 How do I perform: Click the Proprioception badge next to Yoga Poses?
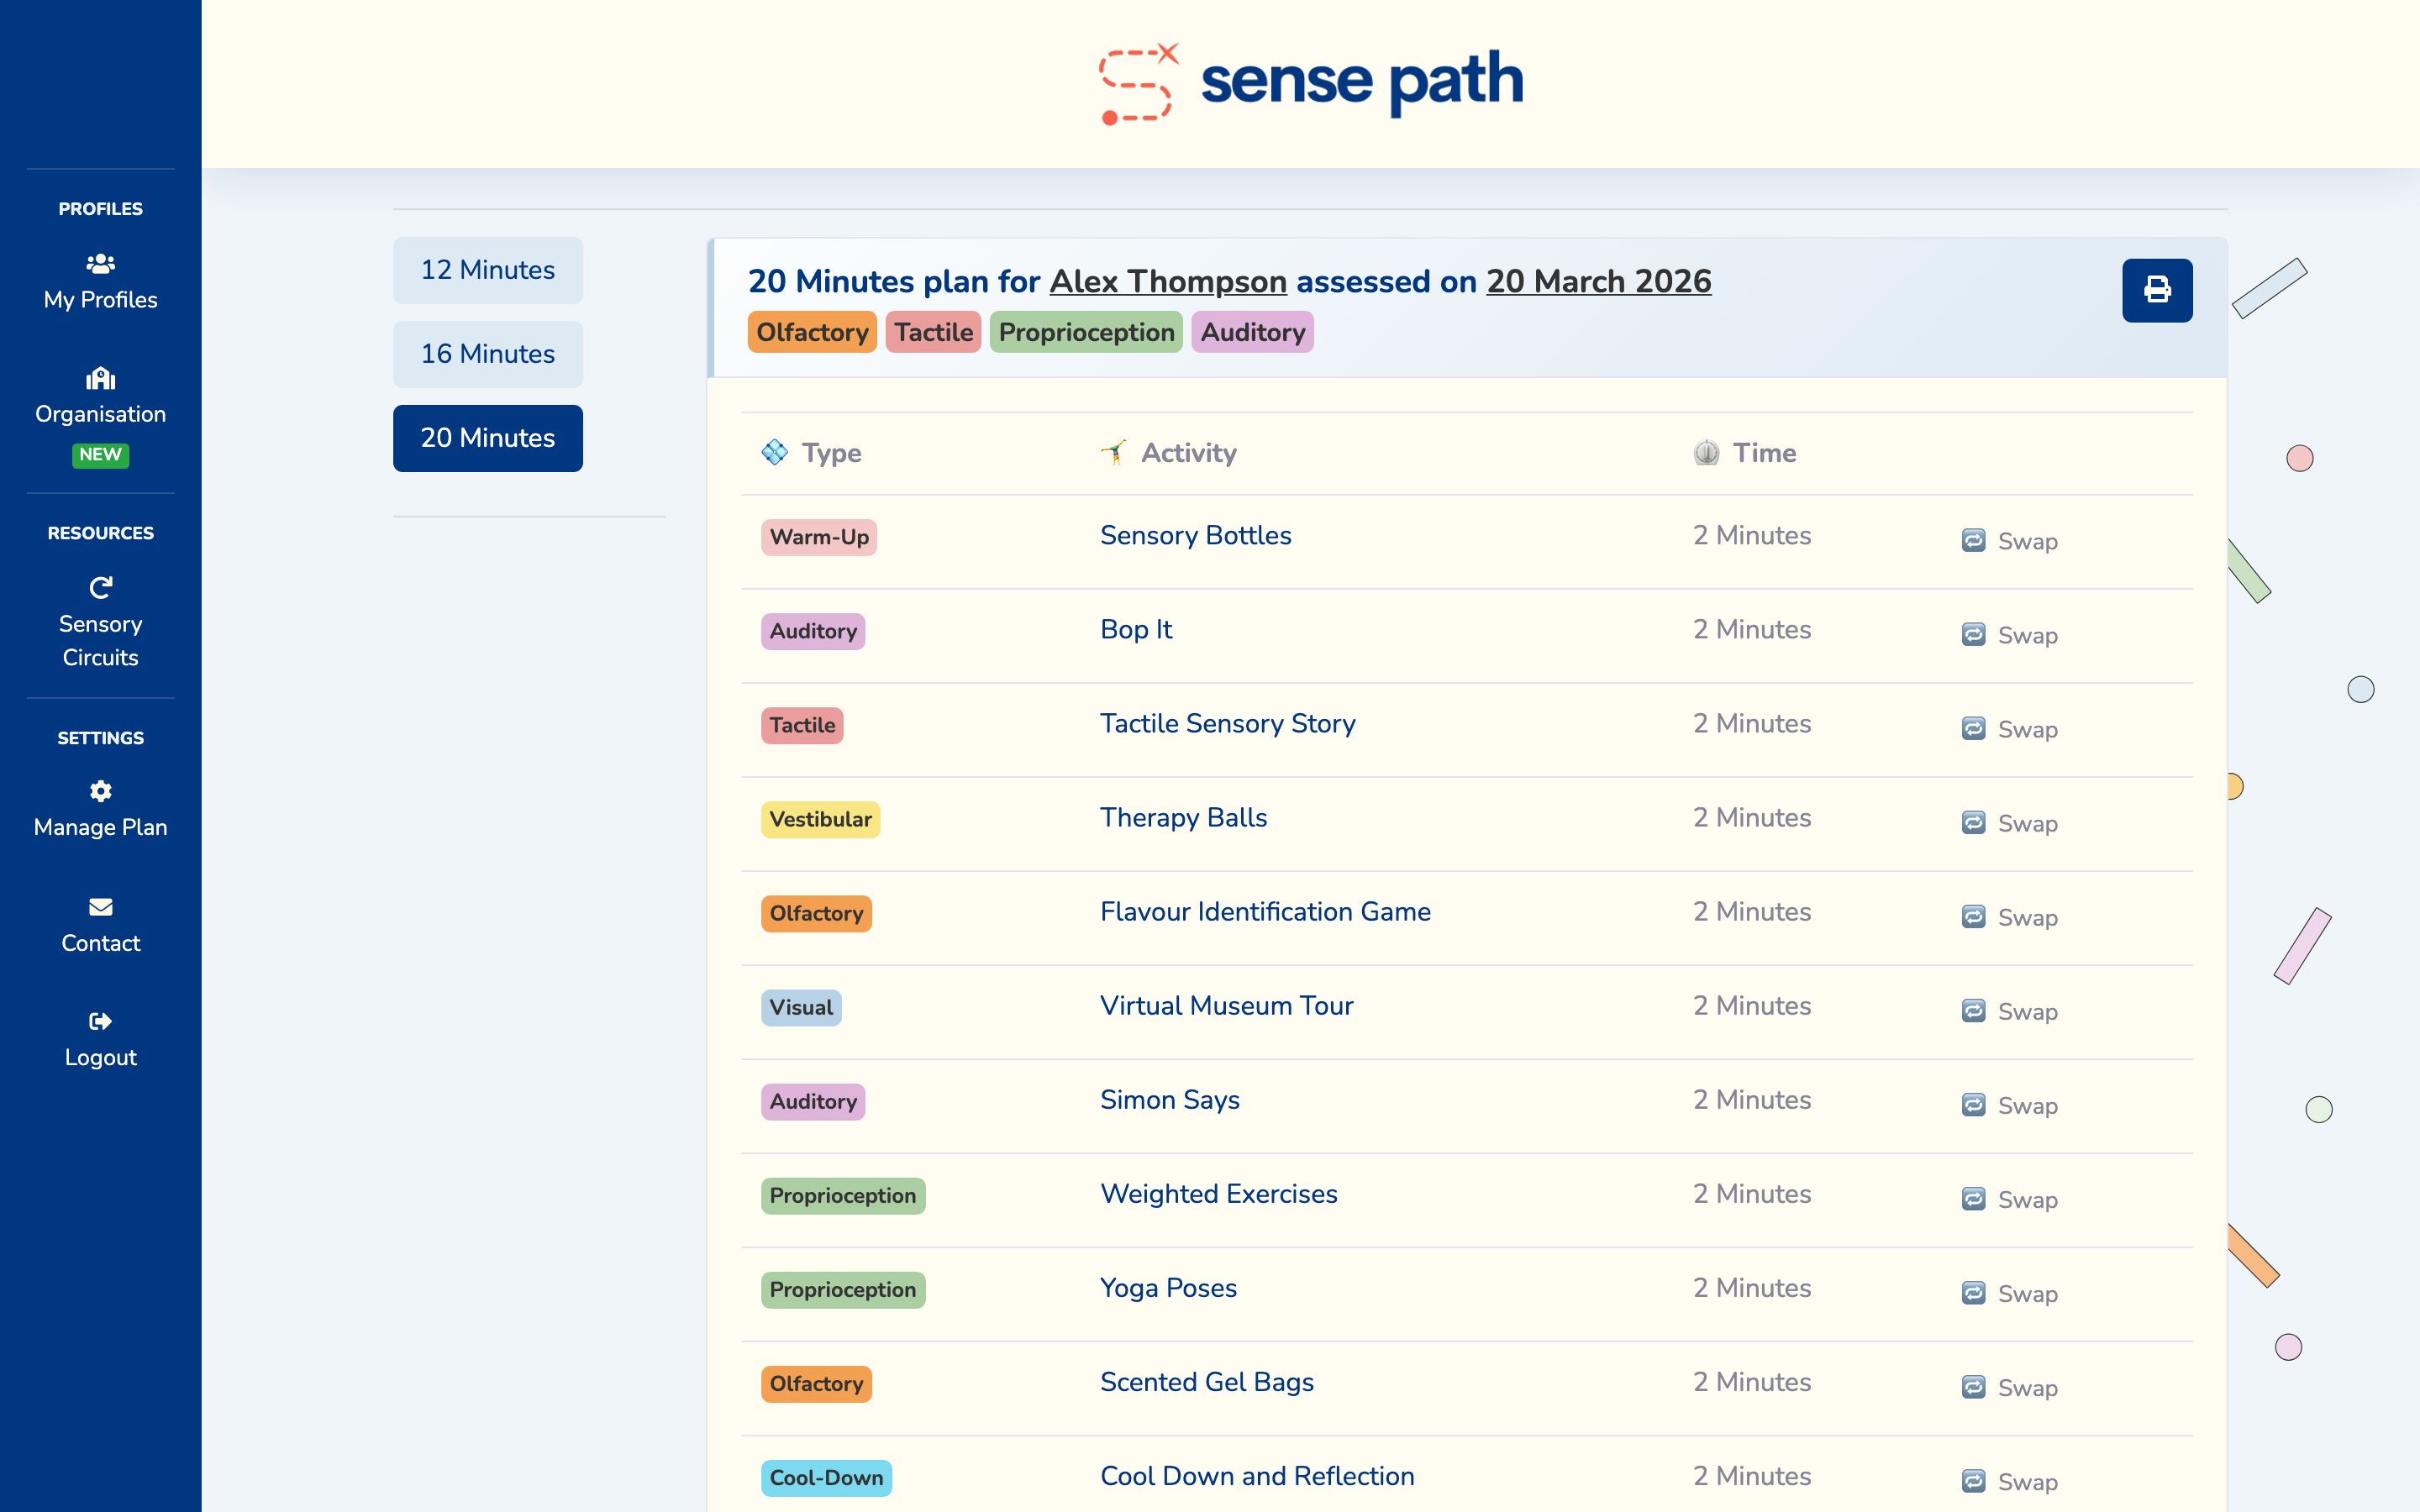[x=842, y=1289]
